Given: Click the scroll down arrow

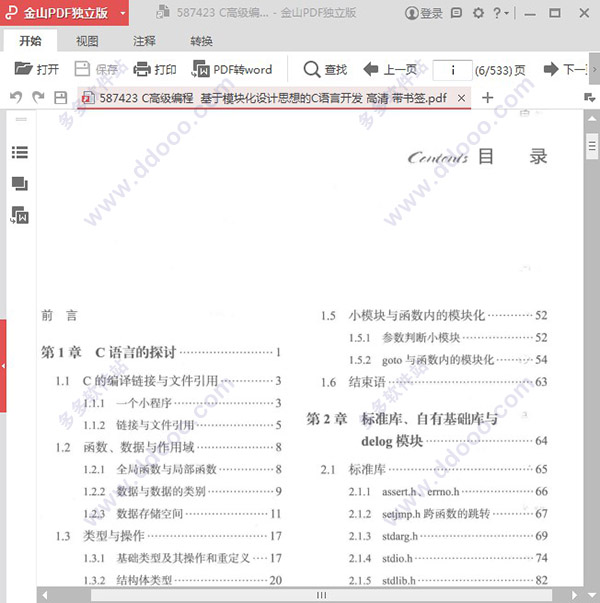Looking at the screenshot, I should click(x=592, y=595).
